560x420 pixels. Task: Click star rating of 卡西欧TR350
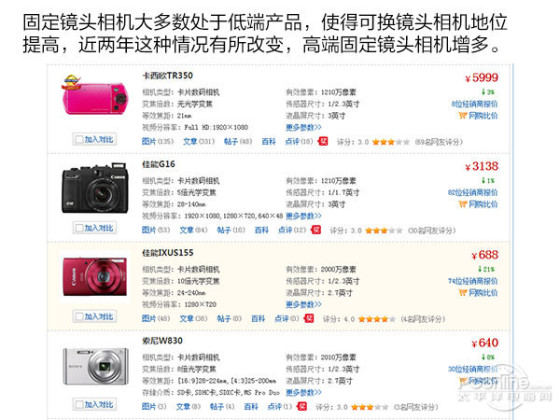tap(391, 142)
